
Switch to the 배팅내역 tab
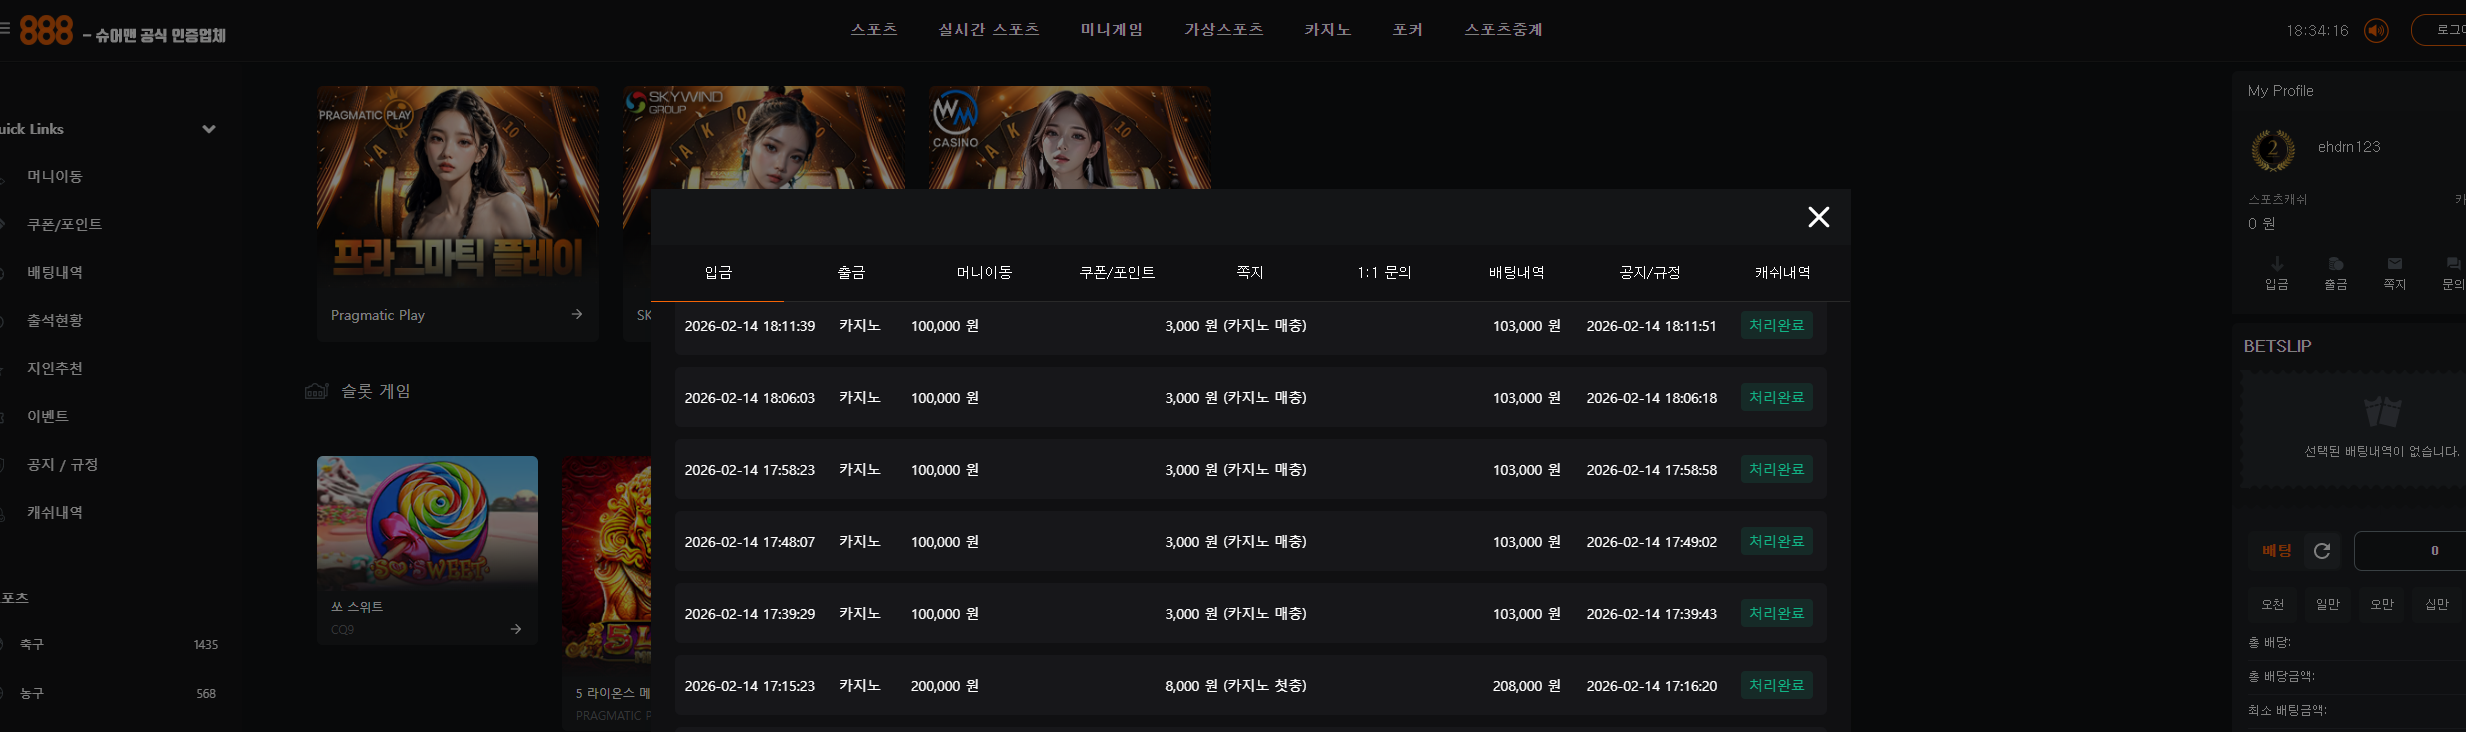coord(1516,273)
